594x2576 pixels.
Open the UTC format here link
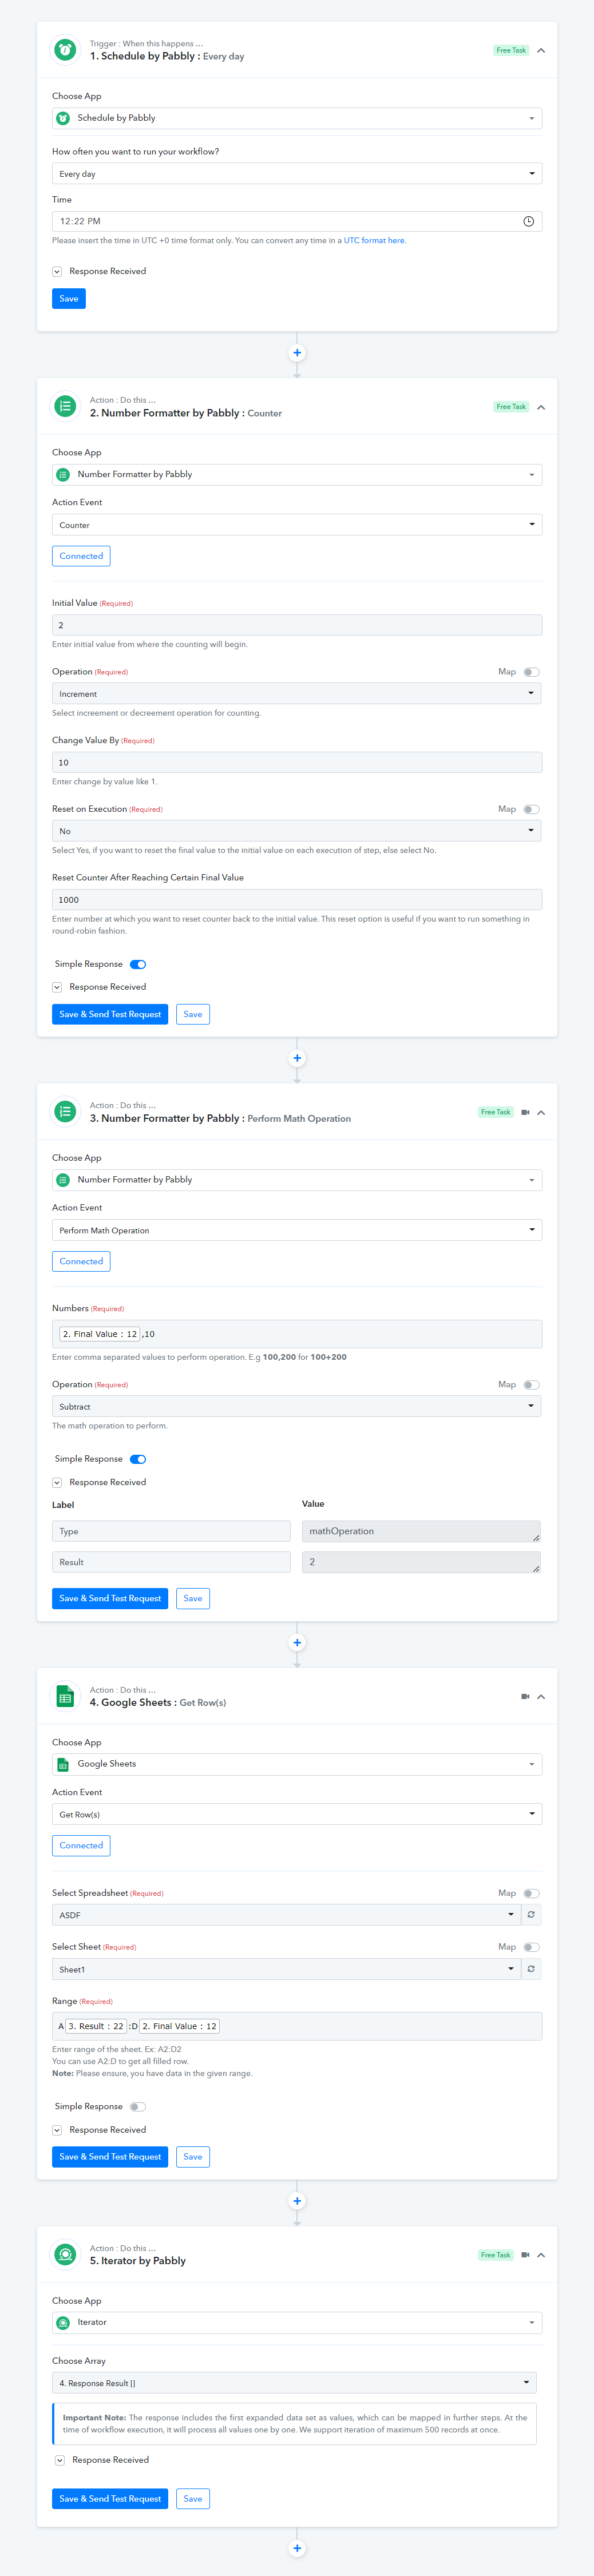[375, 240]
